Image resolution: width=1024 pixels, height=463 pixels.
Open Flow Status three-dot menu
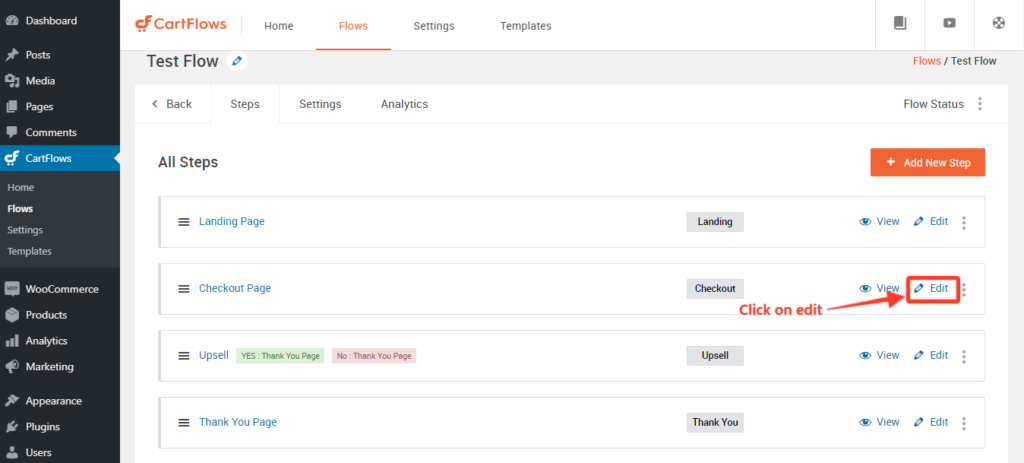980,104
